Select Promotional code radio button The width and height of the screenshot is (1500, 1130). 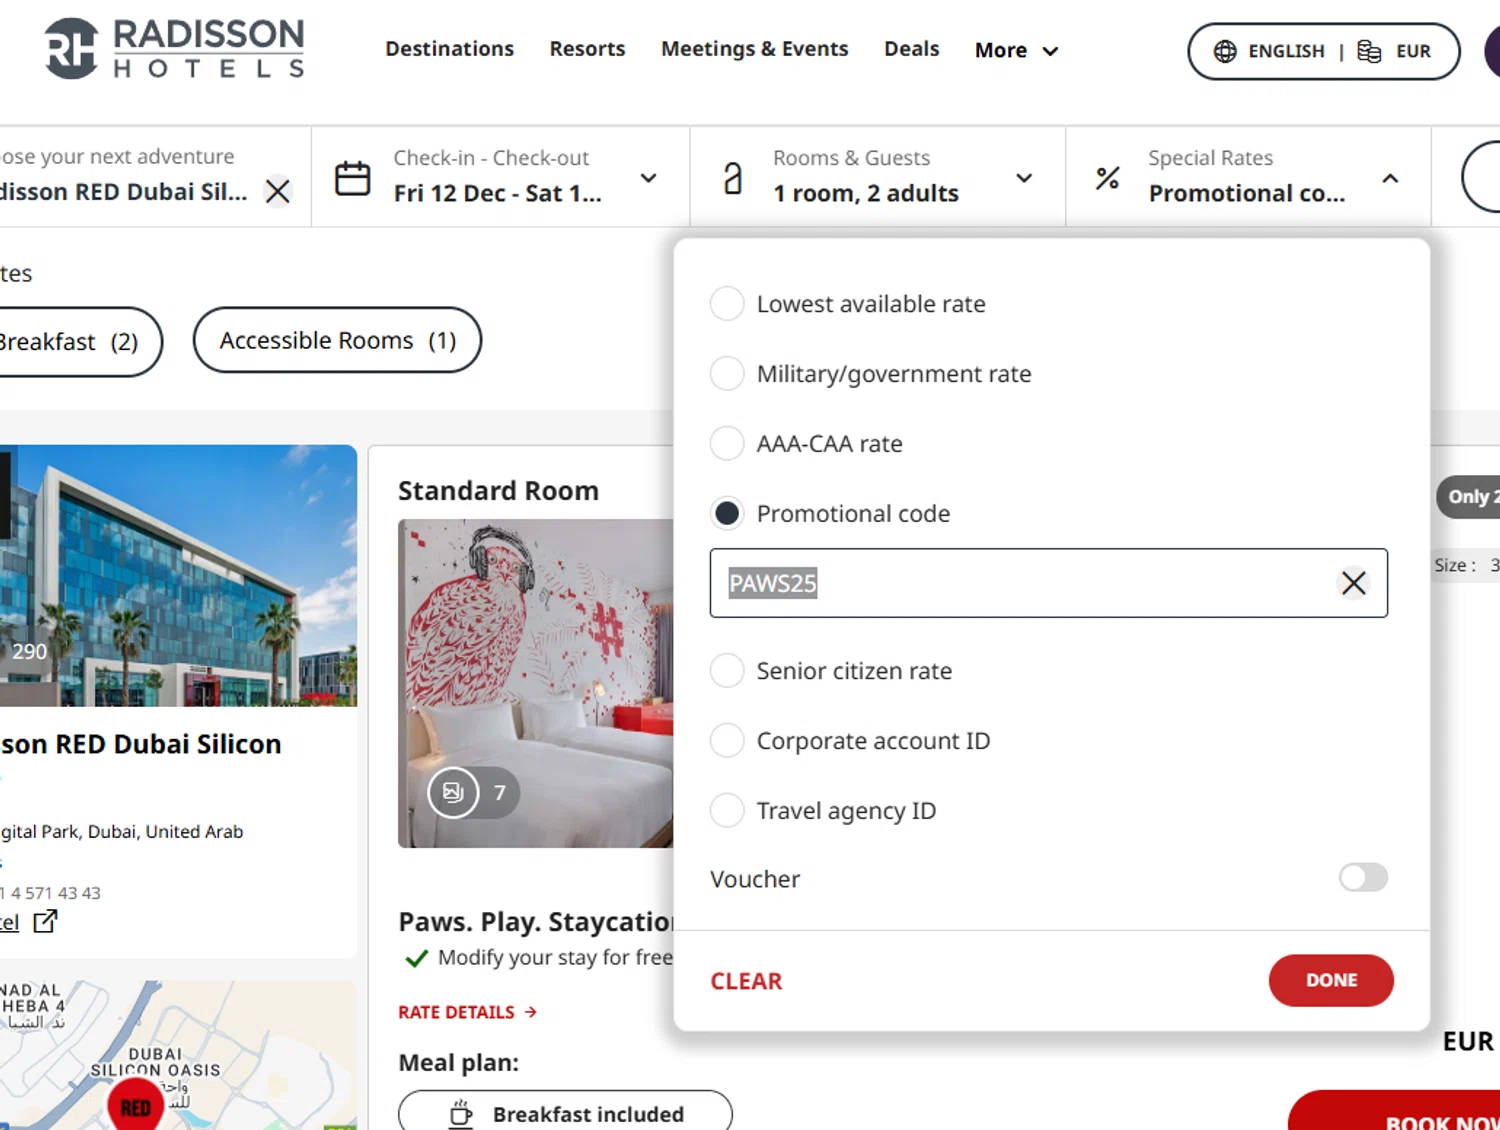[727, 513]
